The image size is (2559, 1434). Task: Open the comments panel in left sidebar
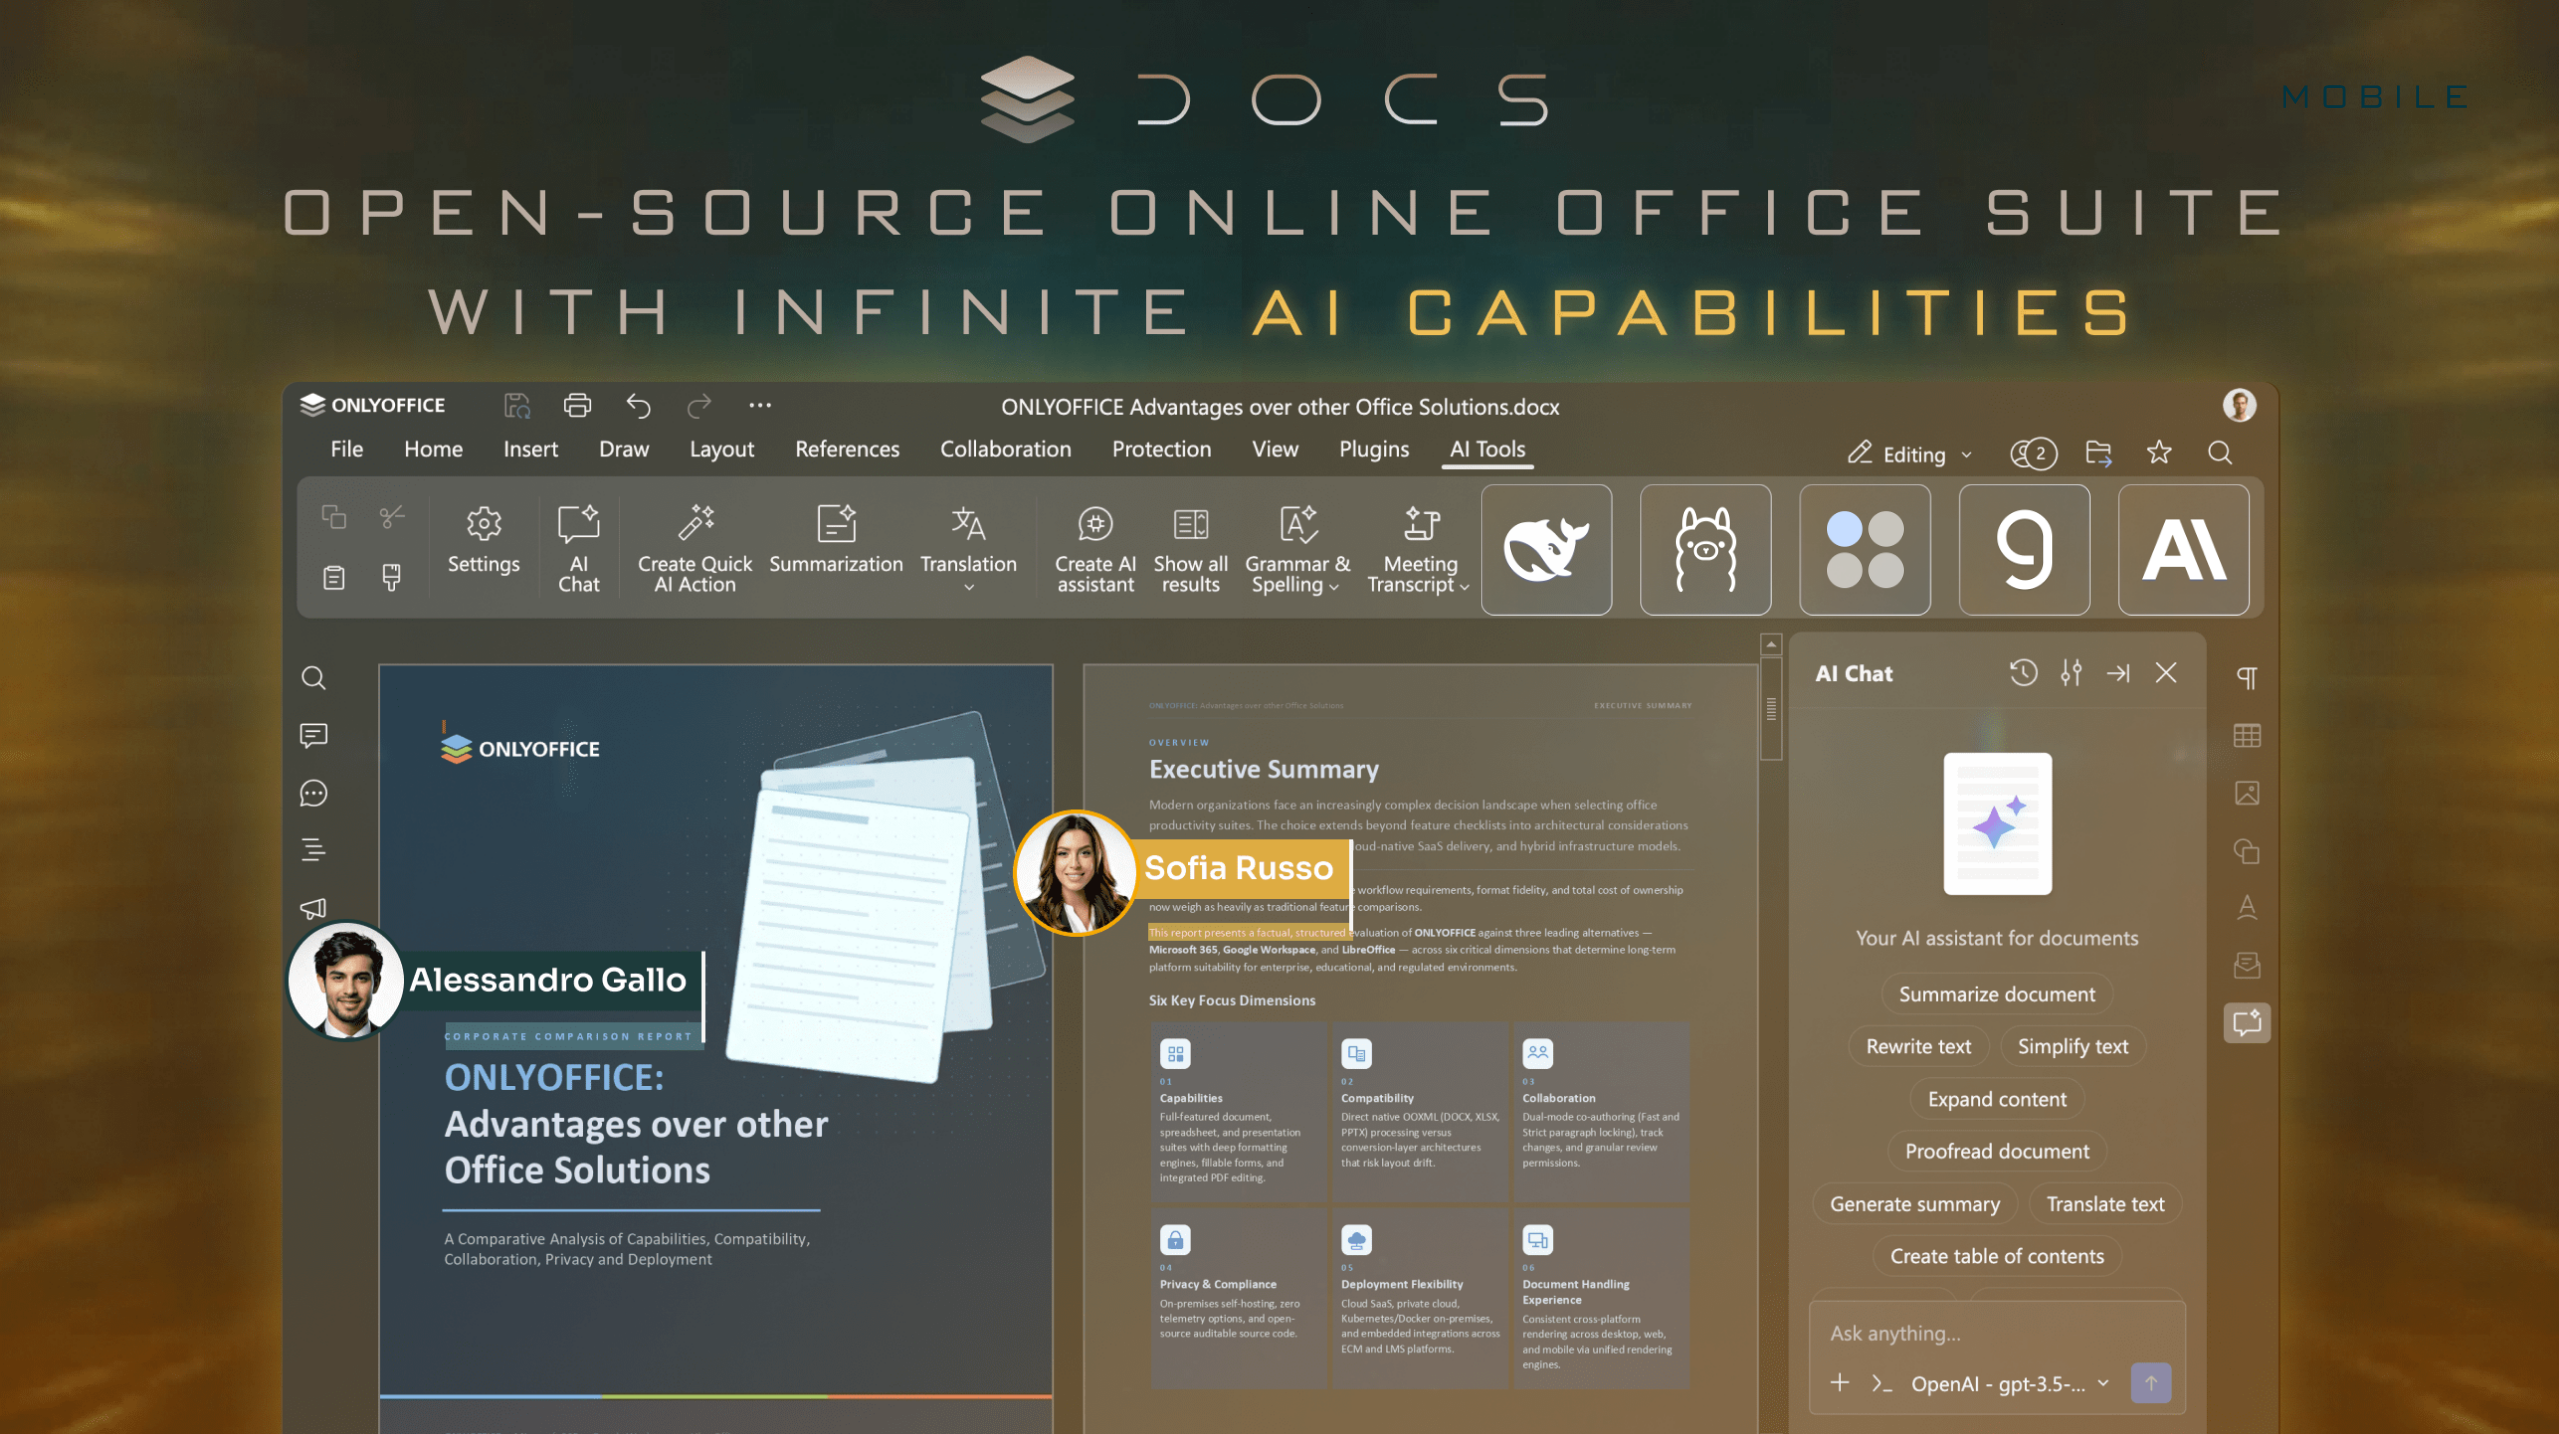click(x=313, y=736)
